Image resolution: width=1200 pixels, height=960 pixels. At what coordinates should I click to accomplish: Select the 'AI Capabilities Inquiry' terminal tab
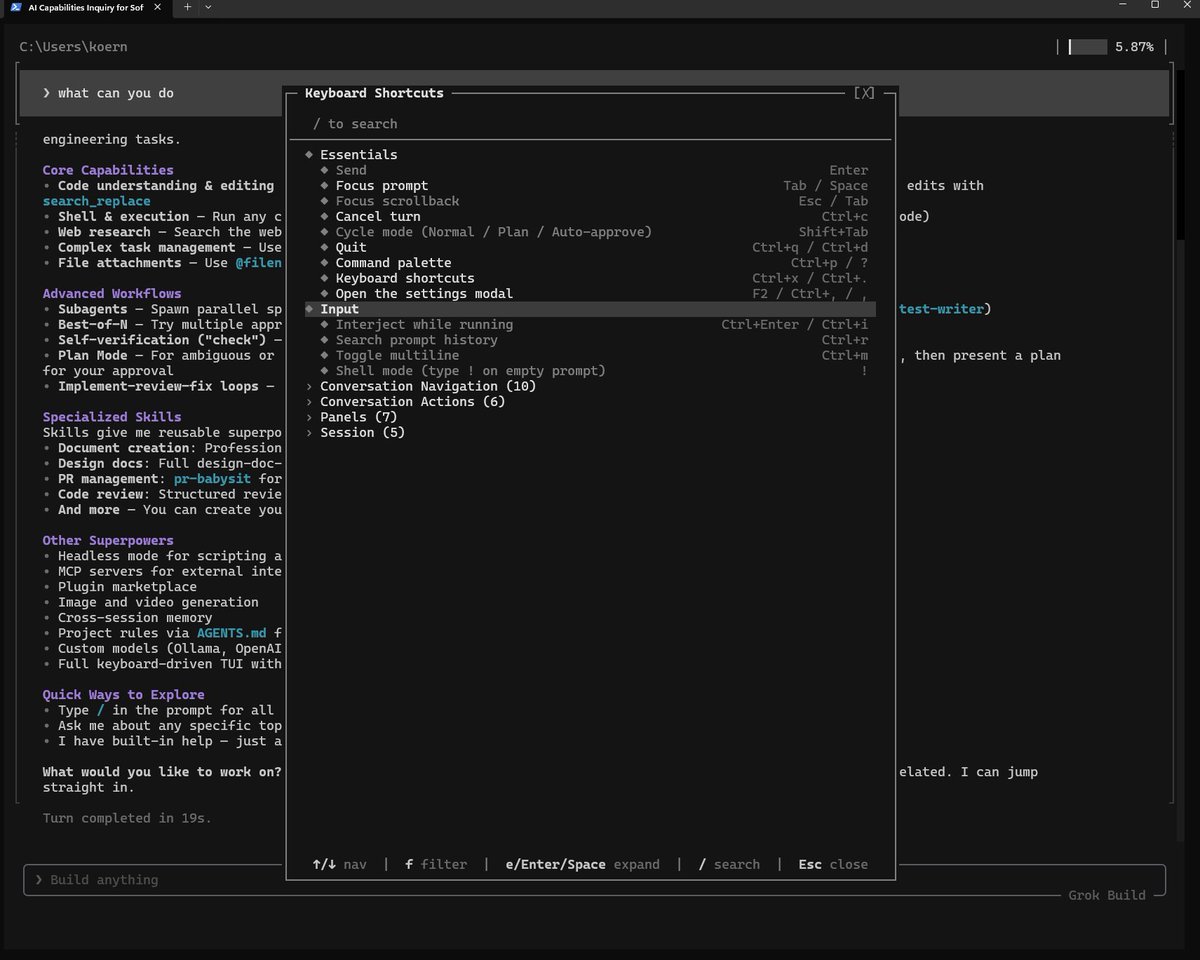(86, 7)
